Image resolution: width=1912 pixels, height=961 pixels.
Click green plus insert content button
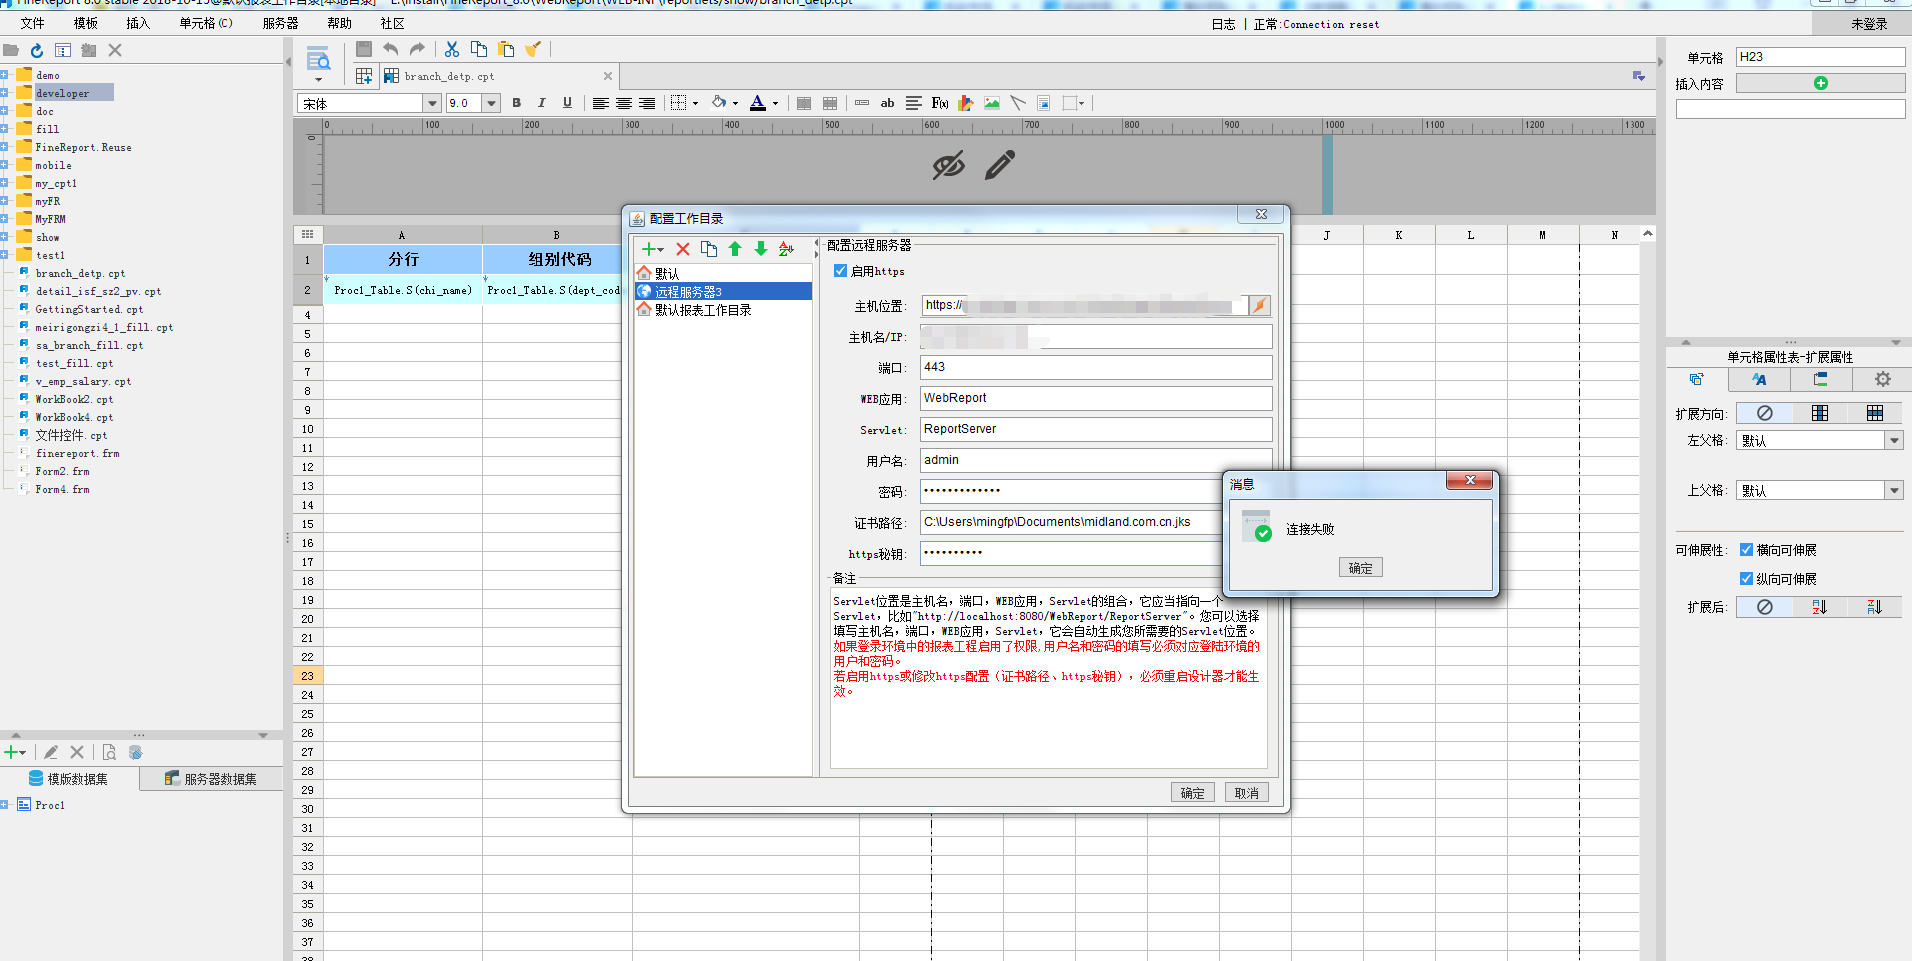[x=1820, y=83]
